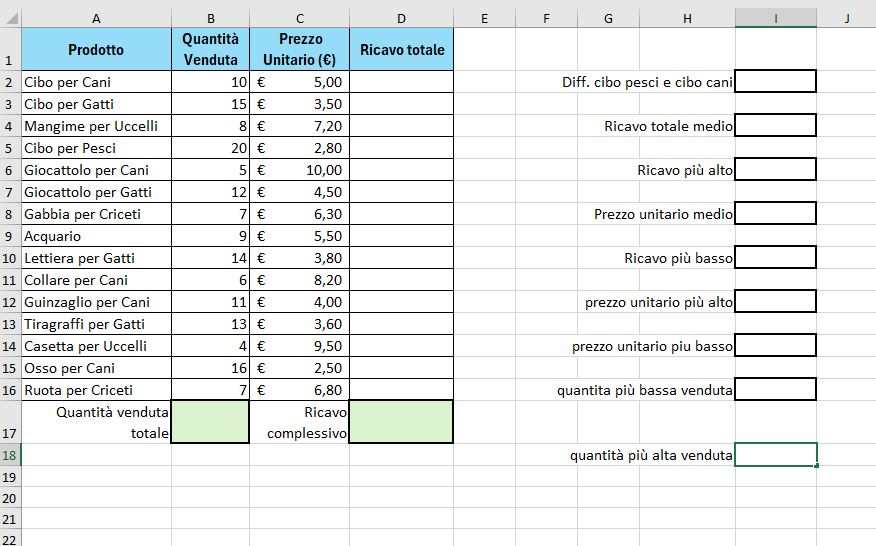This screenshot has height=546, width=876.
Task: Select the column I header
Action: pos(775,18)
